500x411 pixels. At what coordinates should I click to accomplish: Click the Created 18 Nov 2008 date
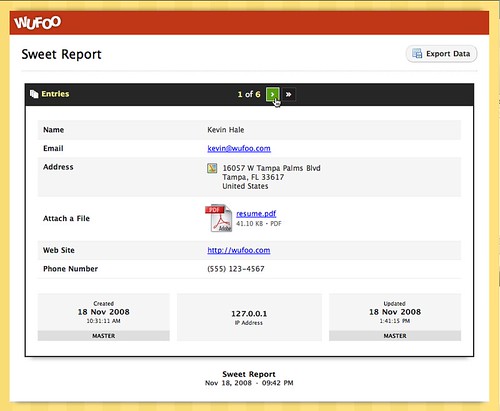coord(104,312)
